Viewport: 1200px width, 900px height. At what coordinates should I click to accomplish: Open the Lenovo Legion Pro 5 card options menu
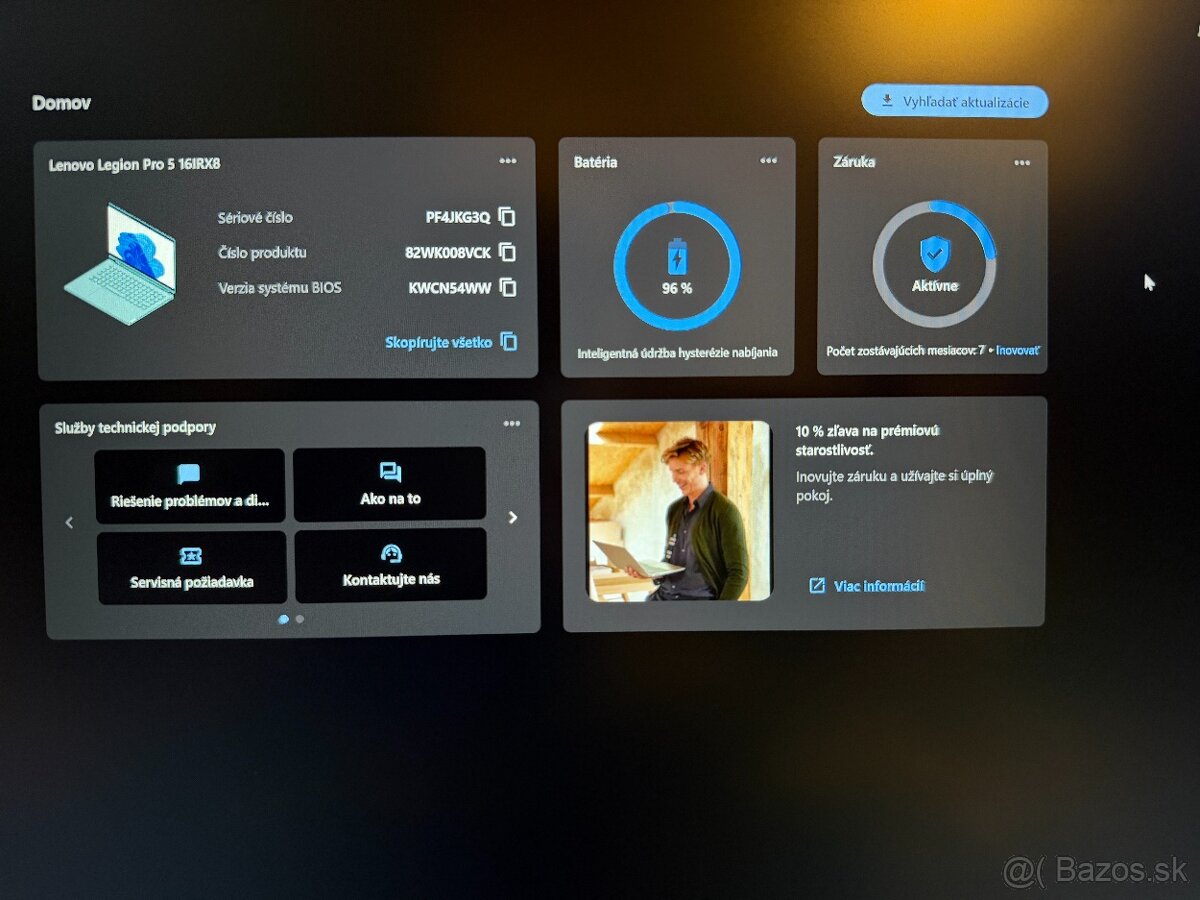point(508,161)
